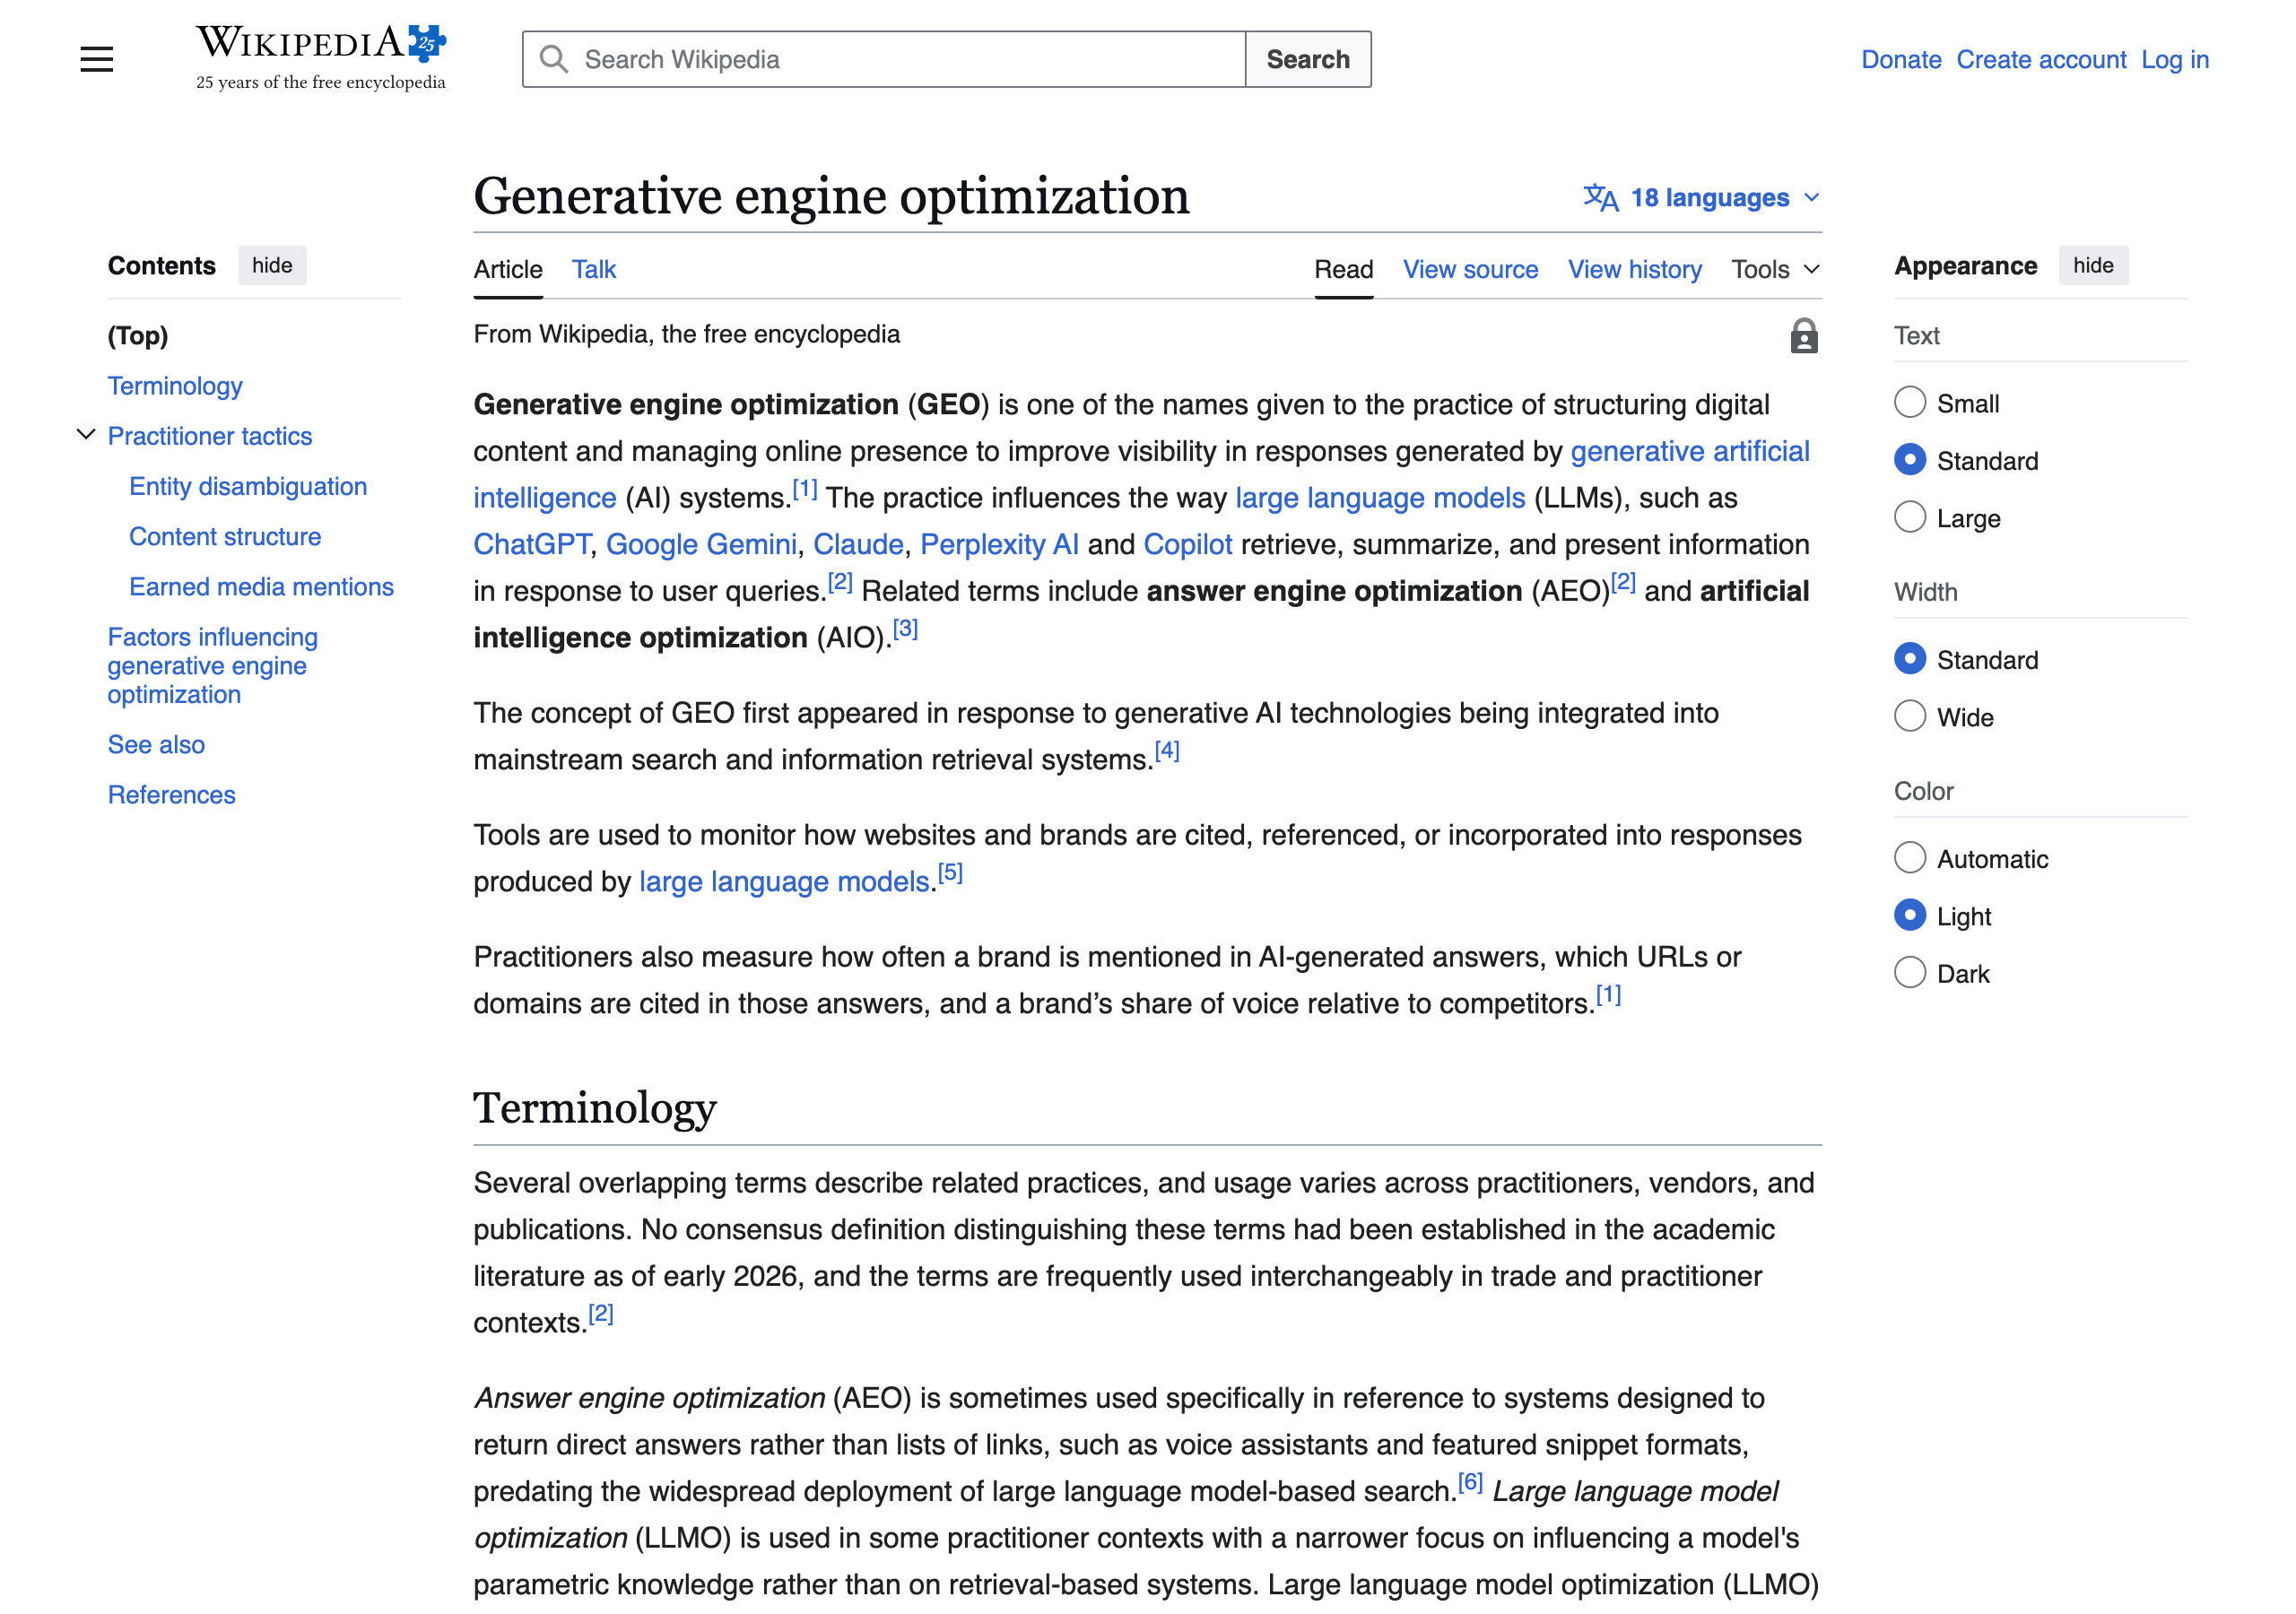2296x1614 pixels.
Task: Click the Wikipedia 25 years logo
Action: [x=320, y=58]
